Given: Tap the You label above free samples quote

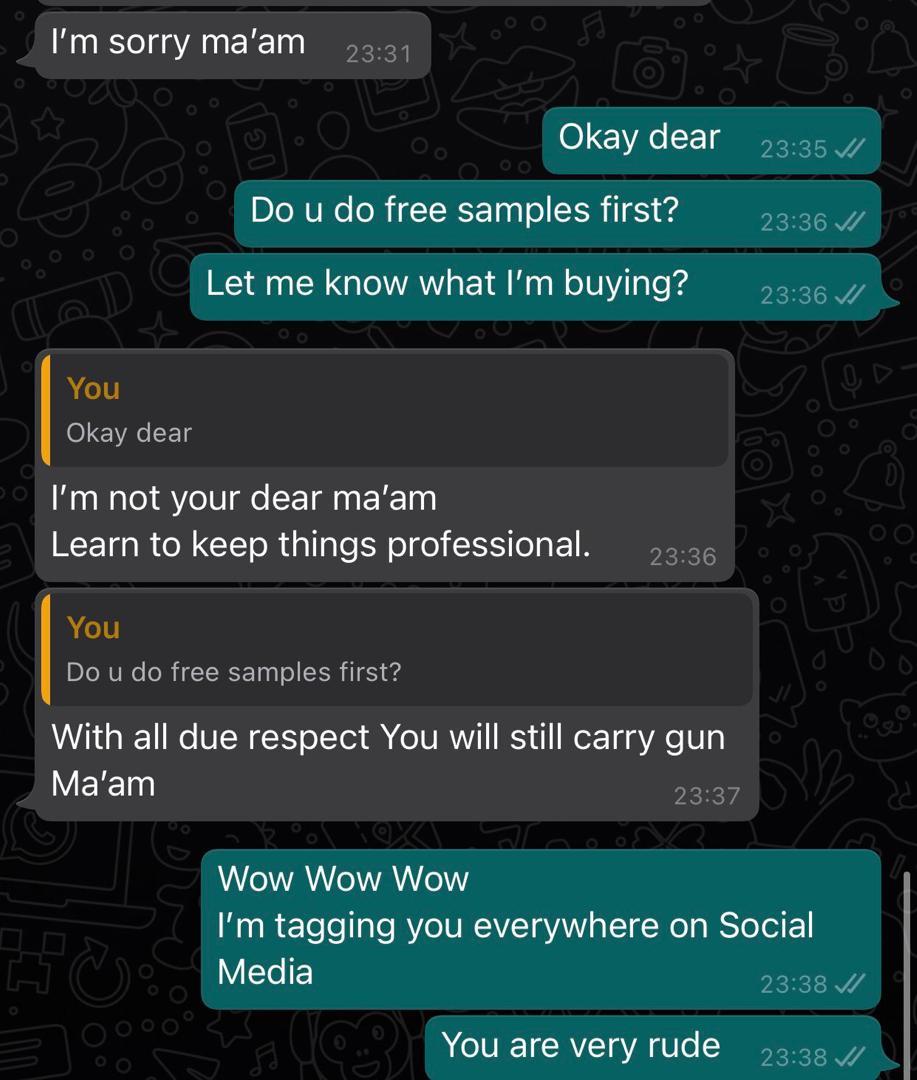Looking at the screenshot, I should [x=93, y=627].
